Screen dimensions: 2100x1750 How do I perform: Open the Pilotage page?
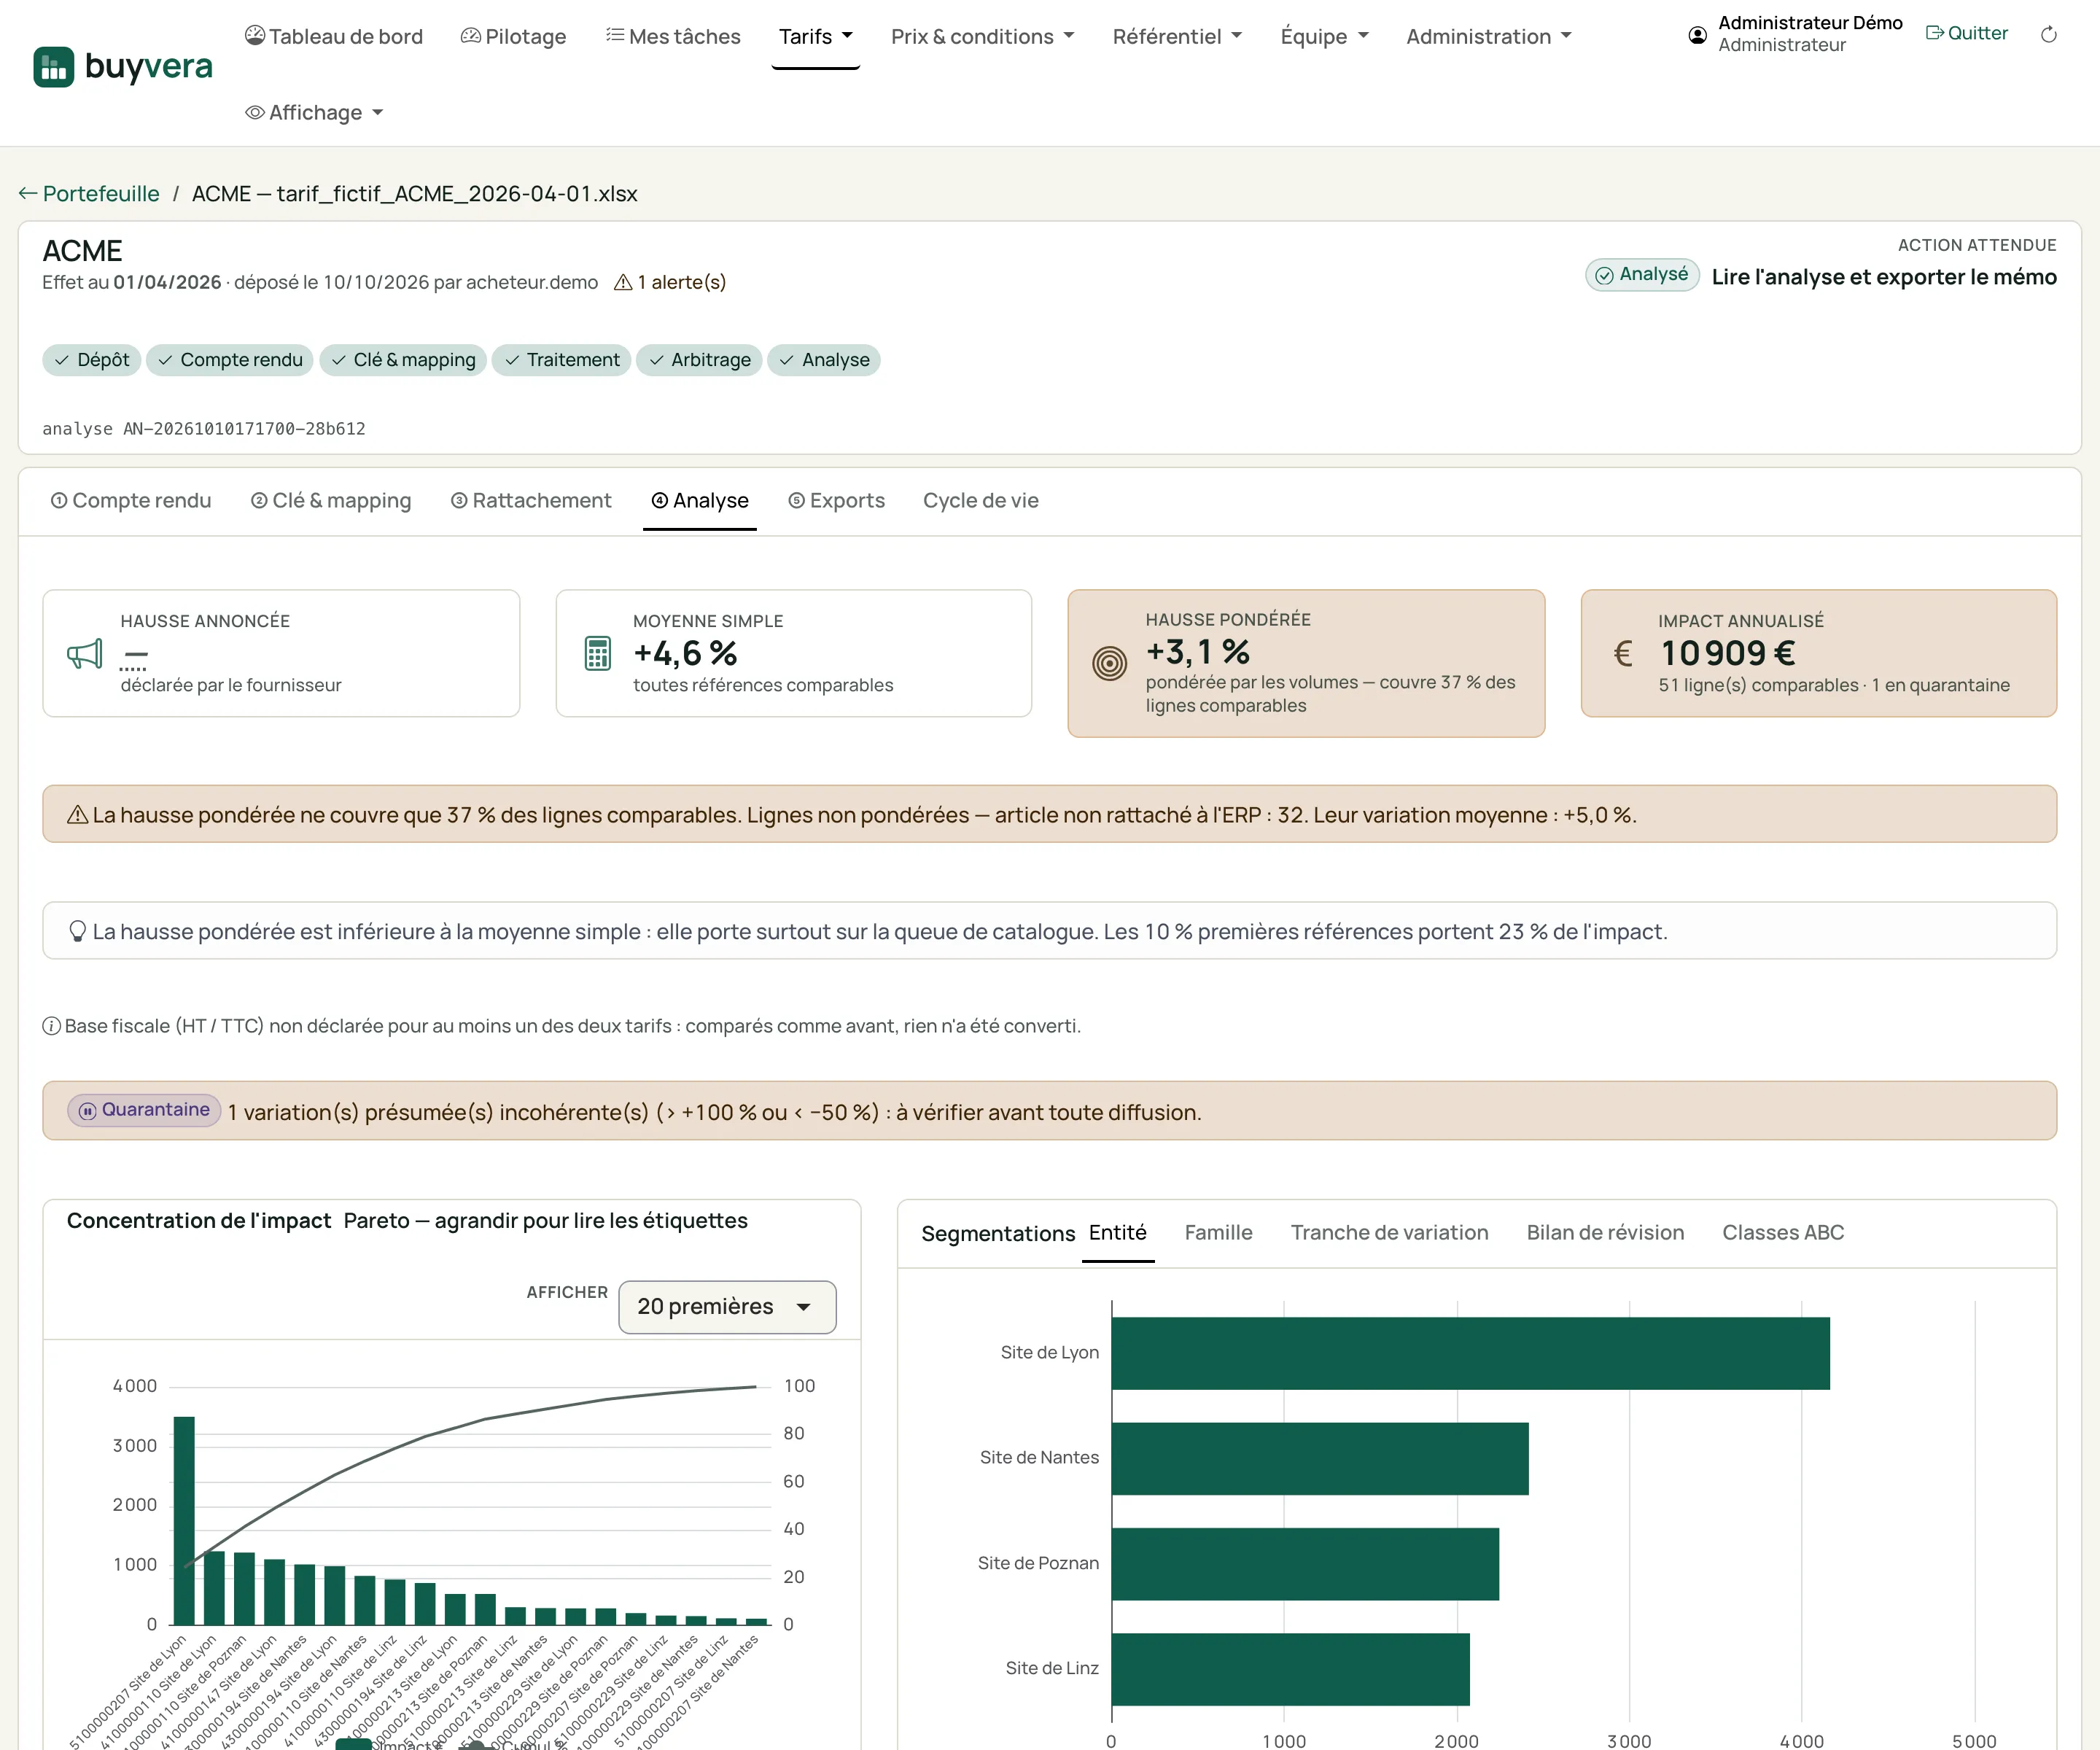tap(513, 36)
